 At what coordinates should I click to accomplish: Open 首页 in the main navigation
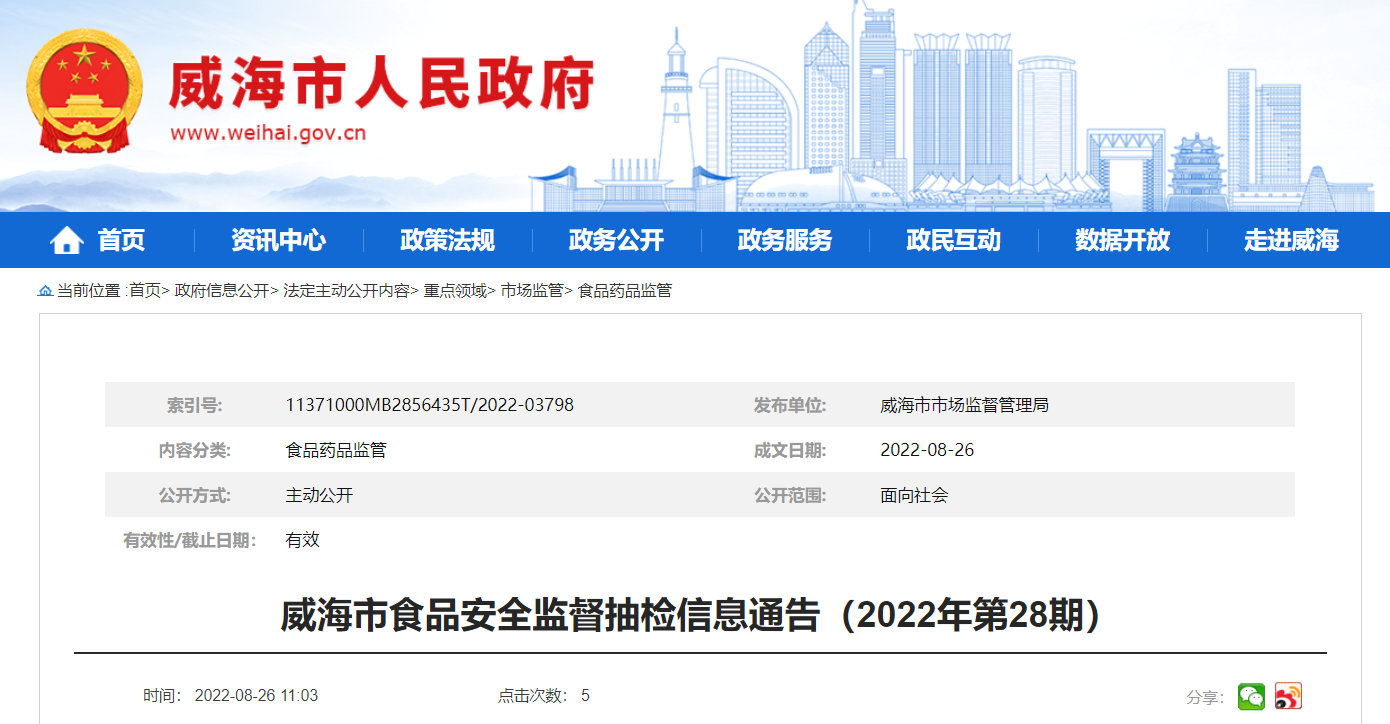point(121,240)
